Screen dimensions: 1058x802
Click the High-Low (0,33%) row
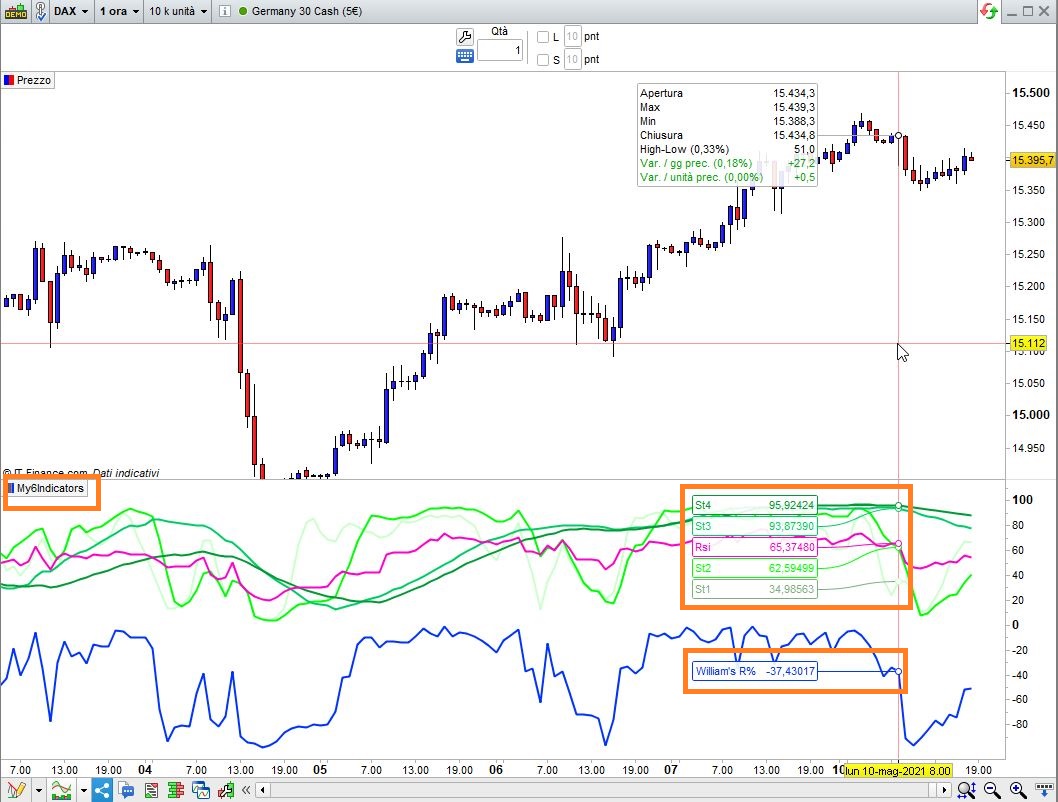pyautogui.click(x=727, y=150)
